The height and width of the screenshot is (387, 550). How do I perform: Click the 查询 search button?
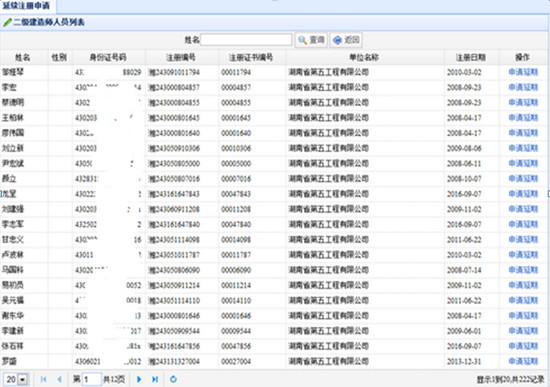point(311,40)
